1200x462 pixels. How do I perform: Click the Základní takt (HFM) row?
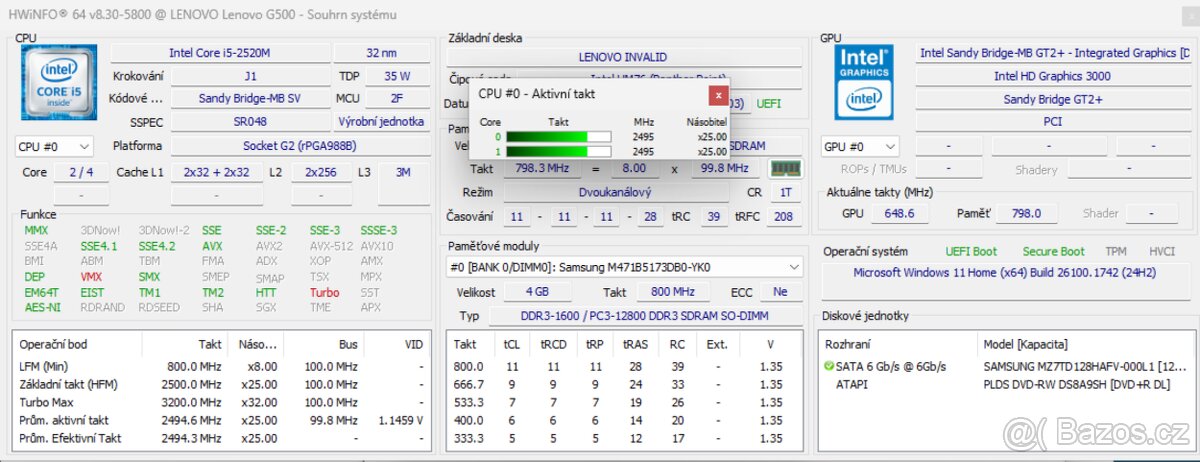222,384
